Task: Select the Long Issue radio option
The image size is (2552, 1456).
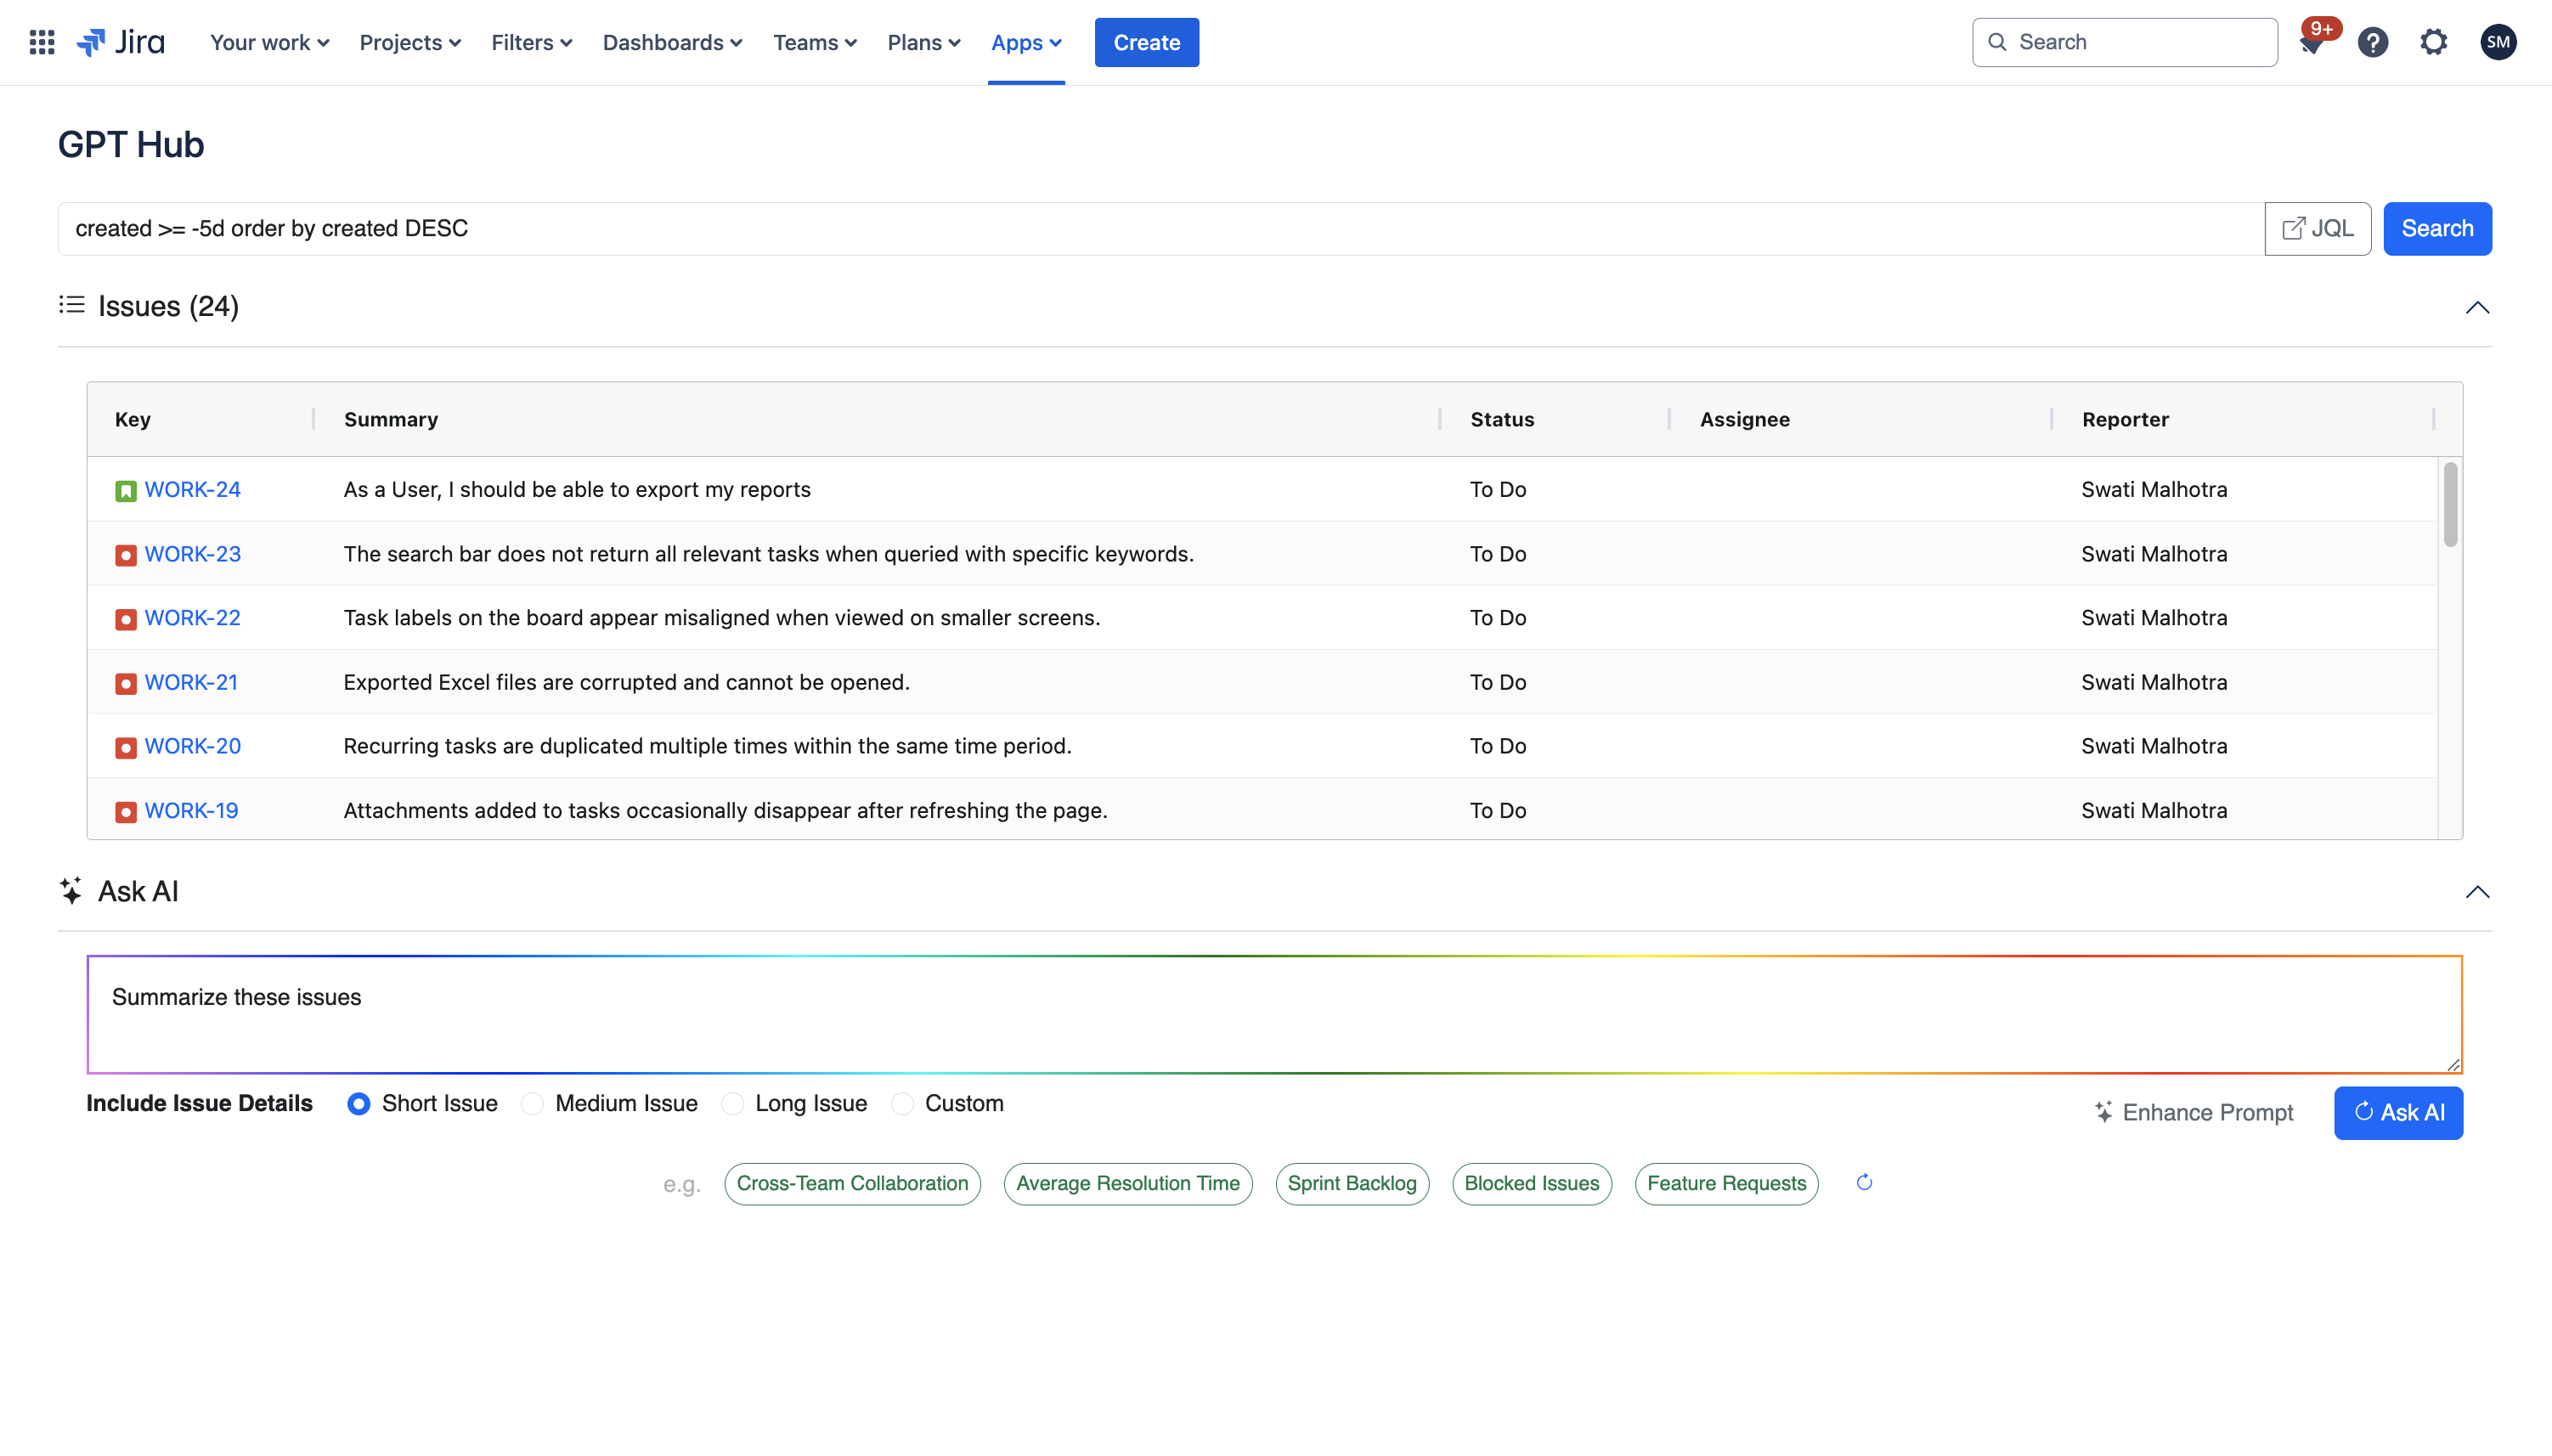Action: (733, 1103)
